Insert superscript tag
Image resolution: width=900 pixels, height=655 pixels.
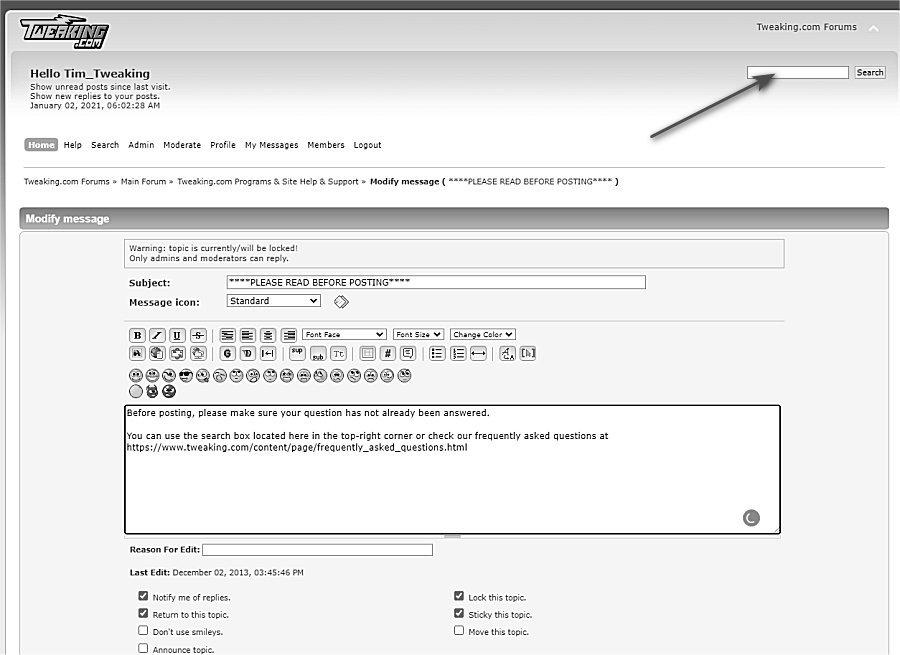[x=297, y=353]
